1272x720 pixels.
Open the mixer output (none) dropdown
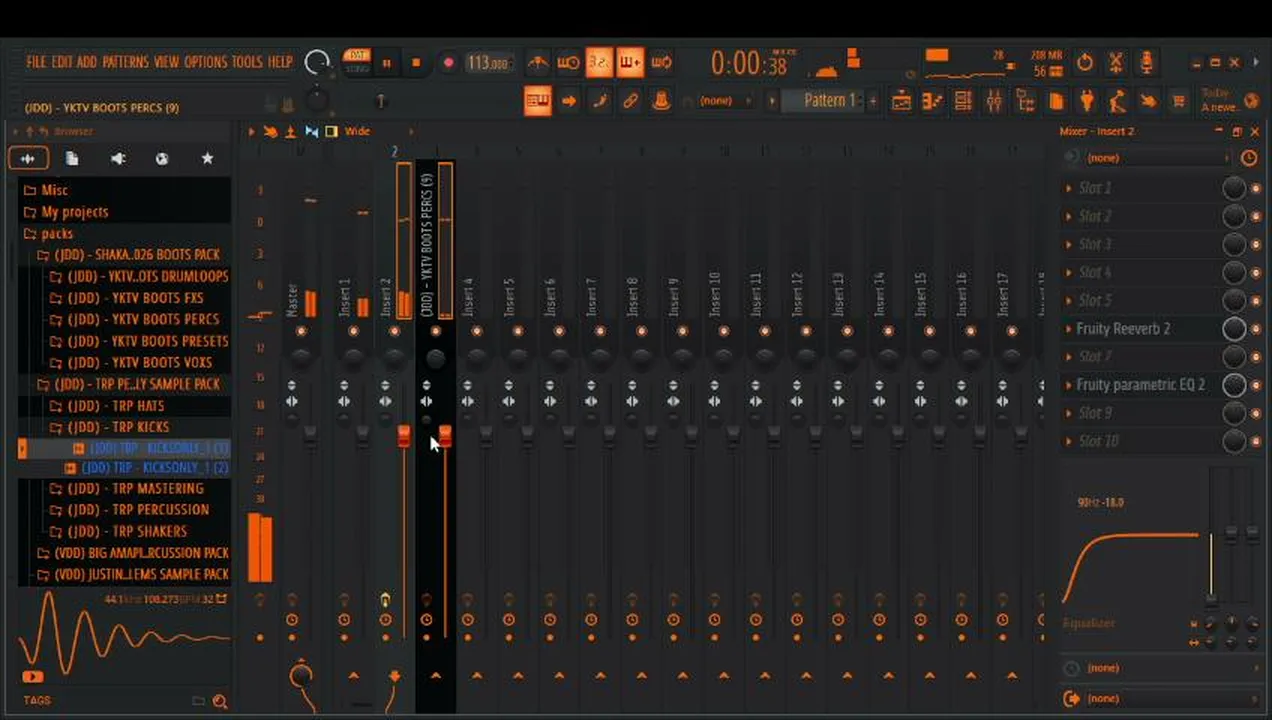coord(1160,699)
